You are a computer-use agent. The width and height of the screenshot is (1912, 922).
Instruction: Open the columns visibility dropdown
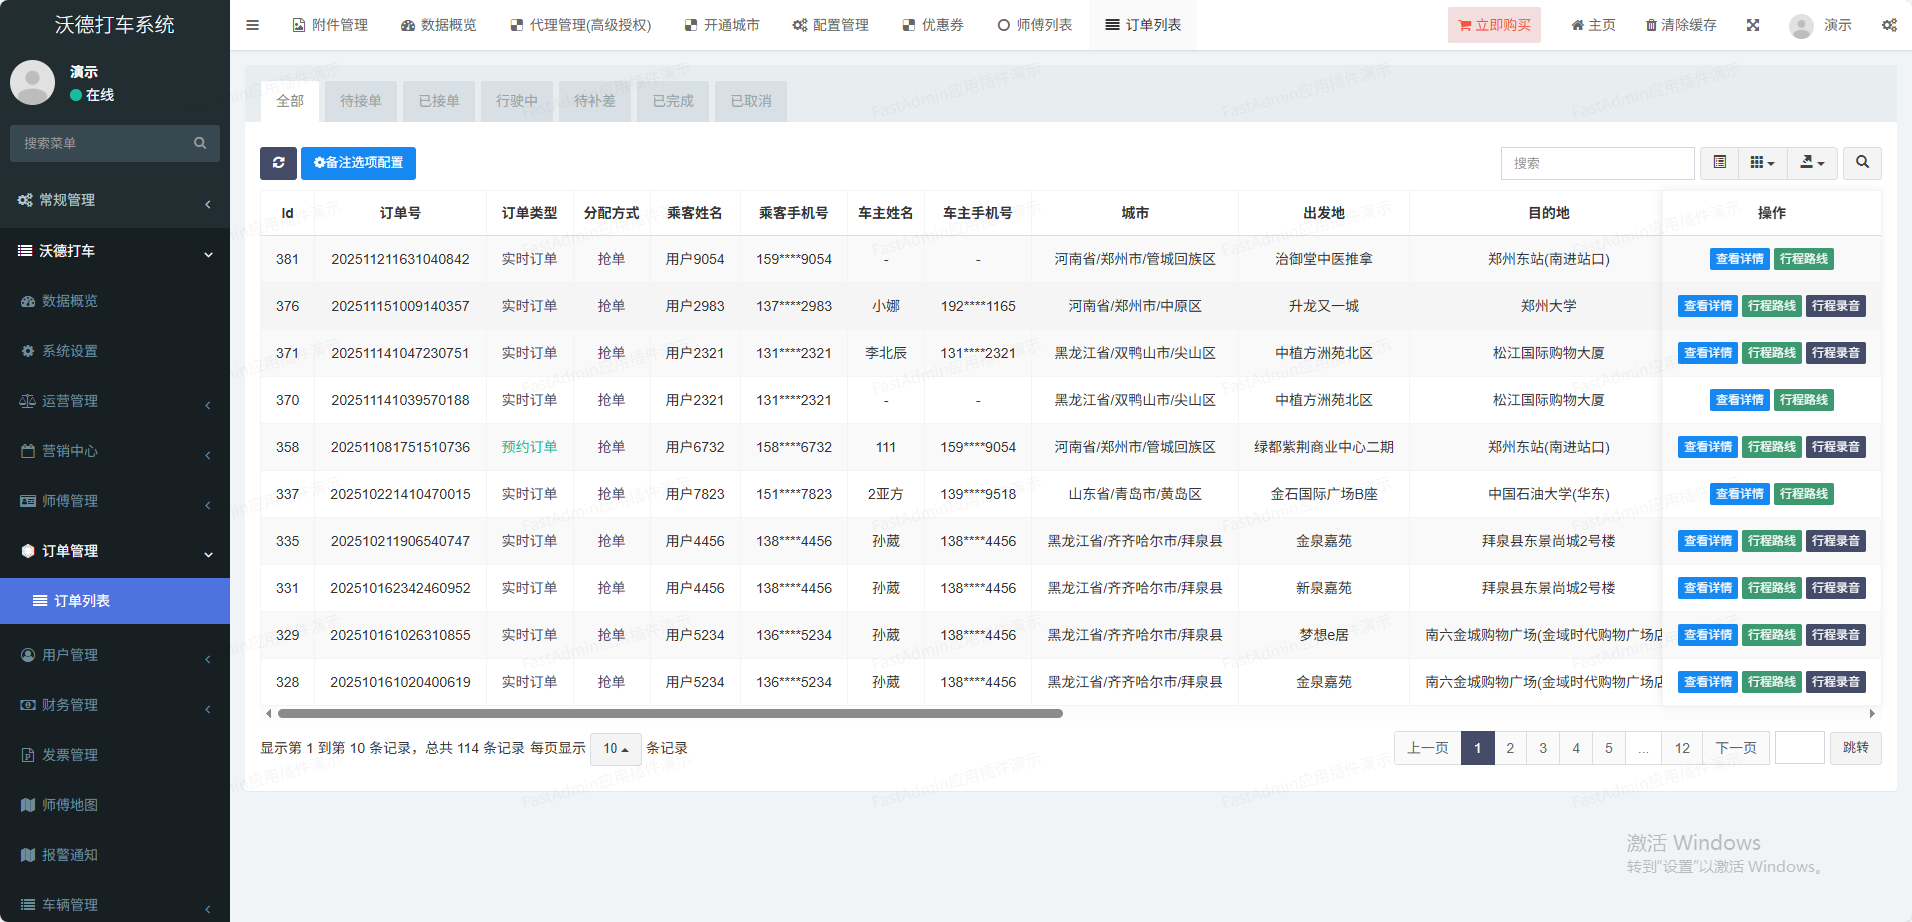(x=1762, y=163)
